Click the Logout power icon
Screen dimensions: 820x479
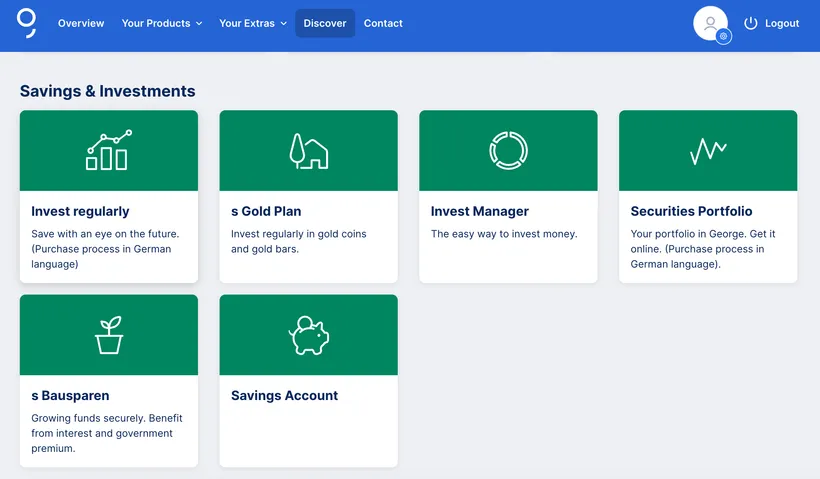(750, 23)
